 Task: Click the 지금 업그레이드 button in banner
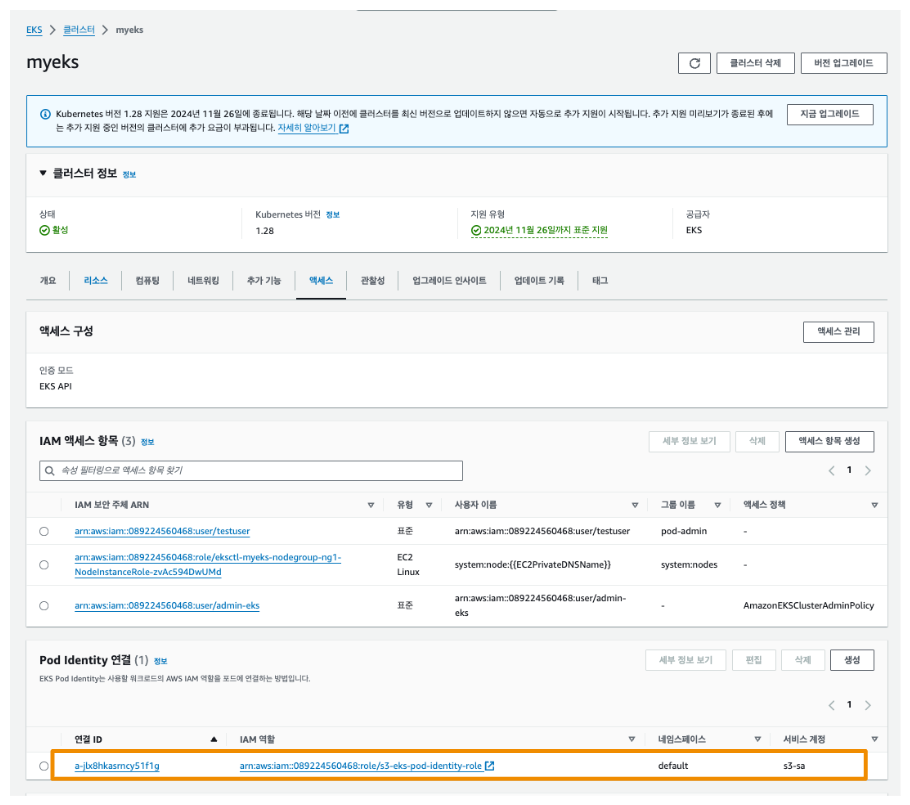click(830, 114)
